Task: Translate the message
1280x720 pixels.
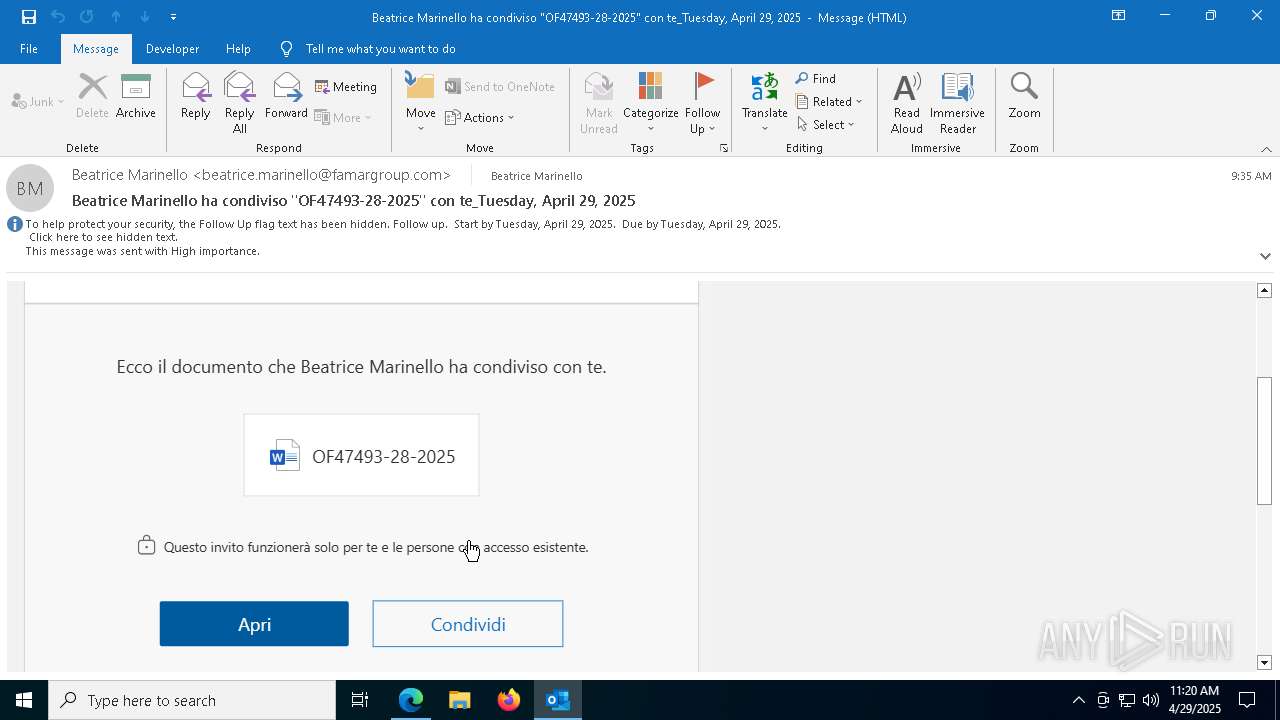Action: (765, 102)
